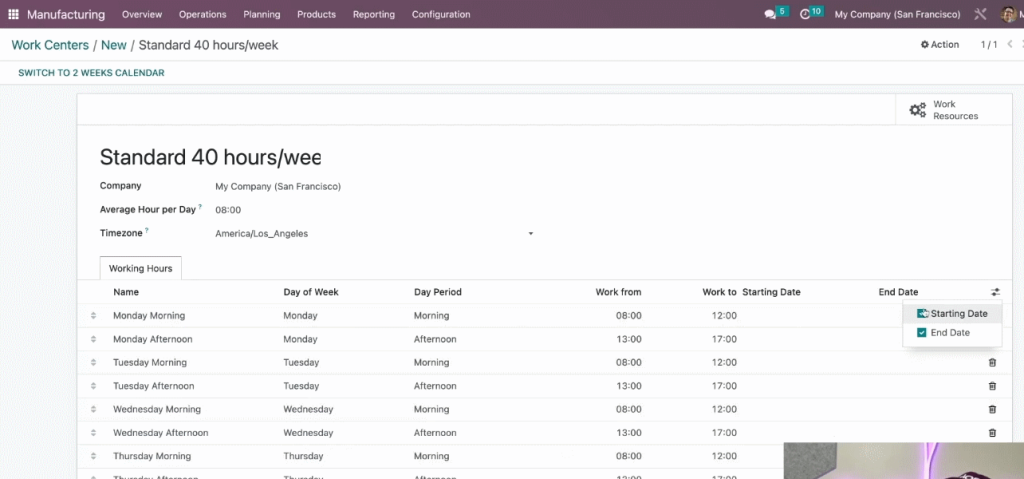Open the activities clock icon
Image resolution: width=1024 pixels, height=479 pixels.
805,14
